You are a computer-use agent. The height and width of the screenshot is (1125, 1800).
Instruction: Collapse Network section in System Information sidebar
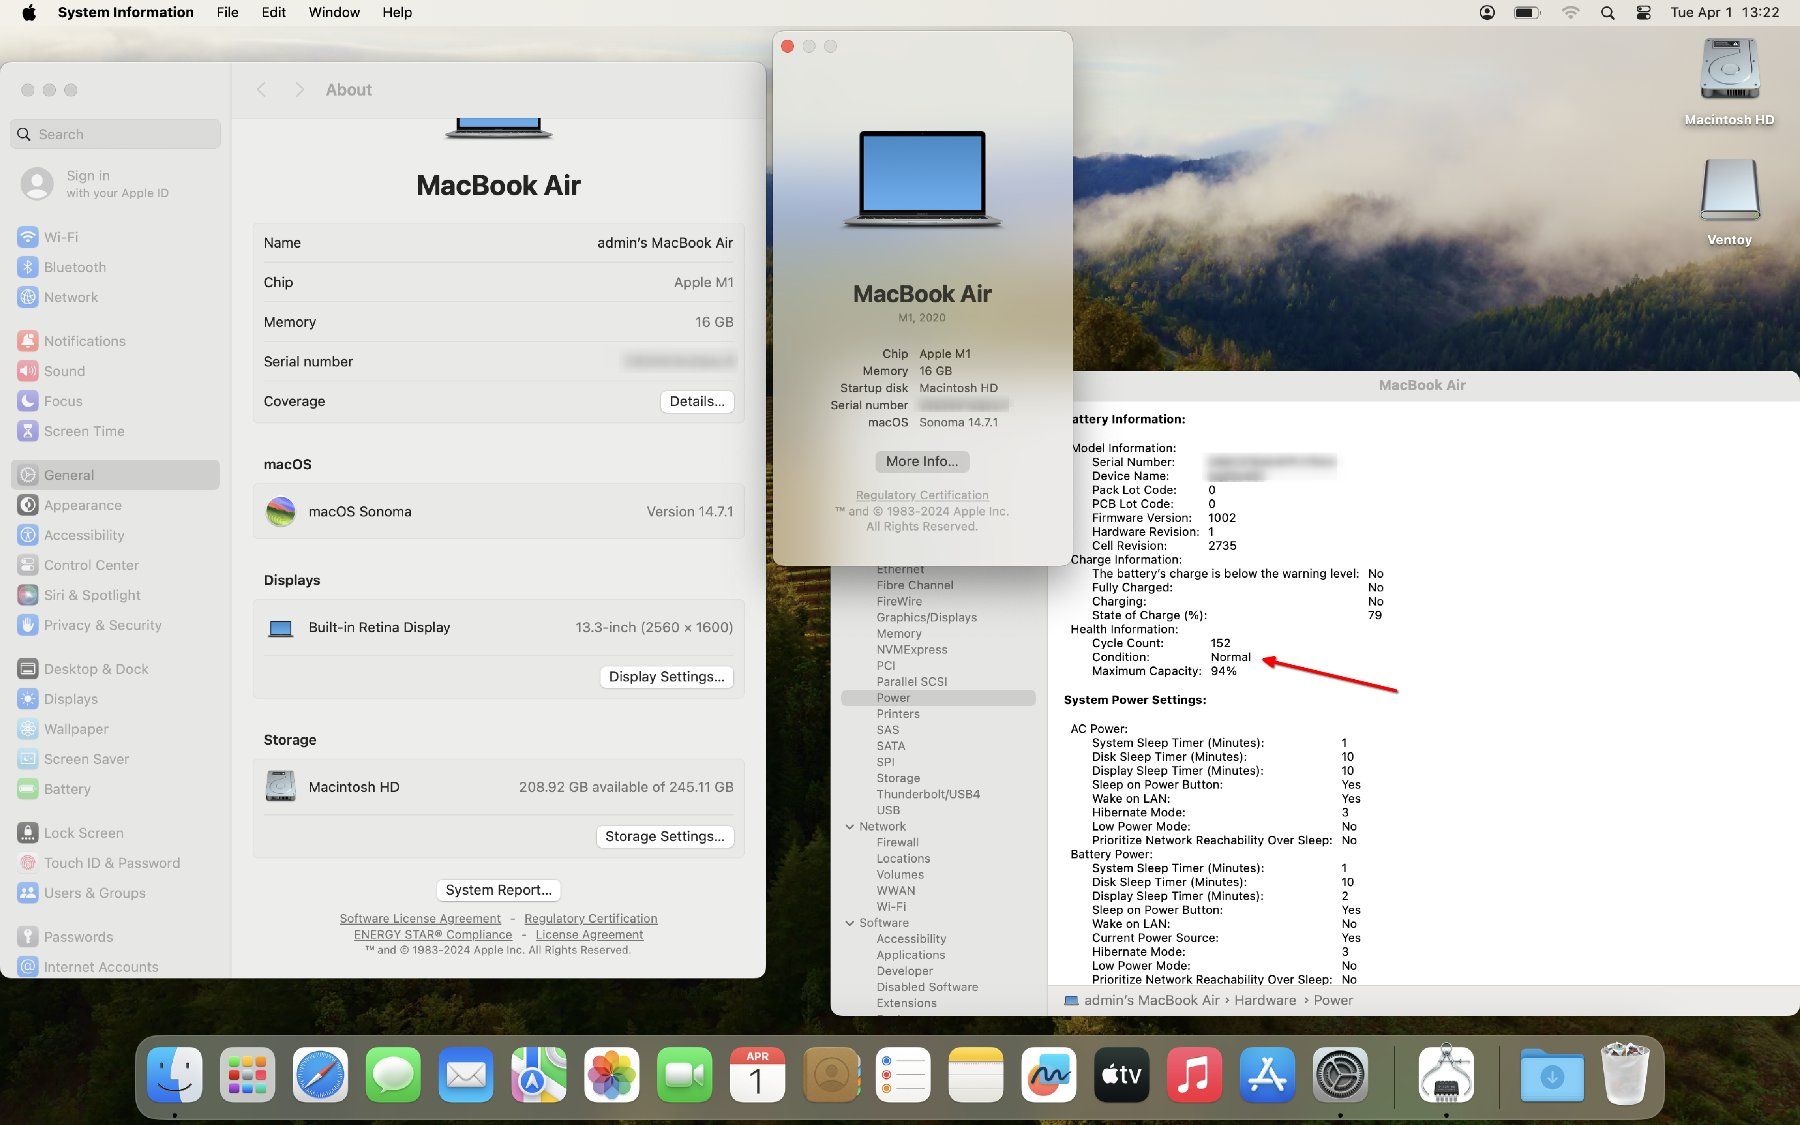click(850, 827)
